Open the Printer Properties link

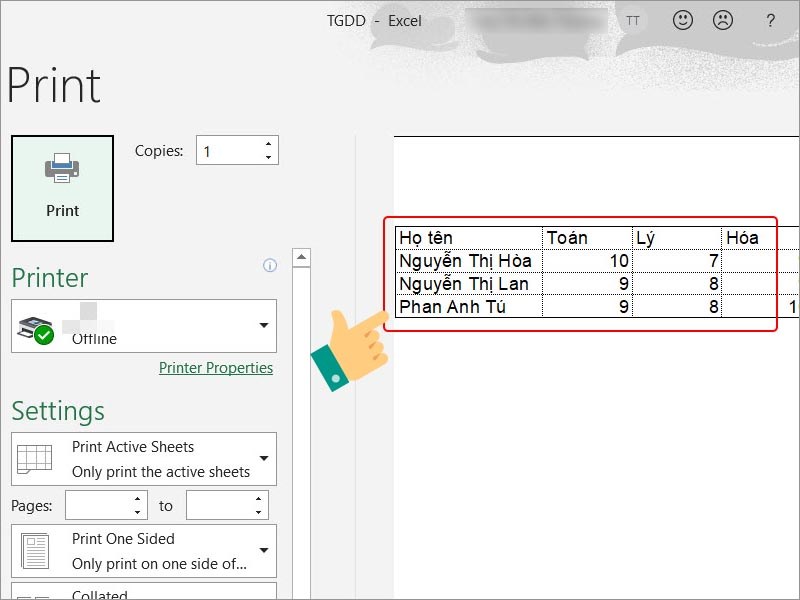point(215,368)
